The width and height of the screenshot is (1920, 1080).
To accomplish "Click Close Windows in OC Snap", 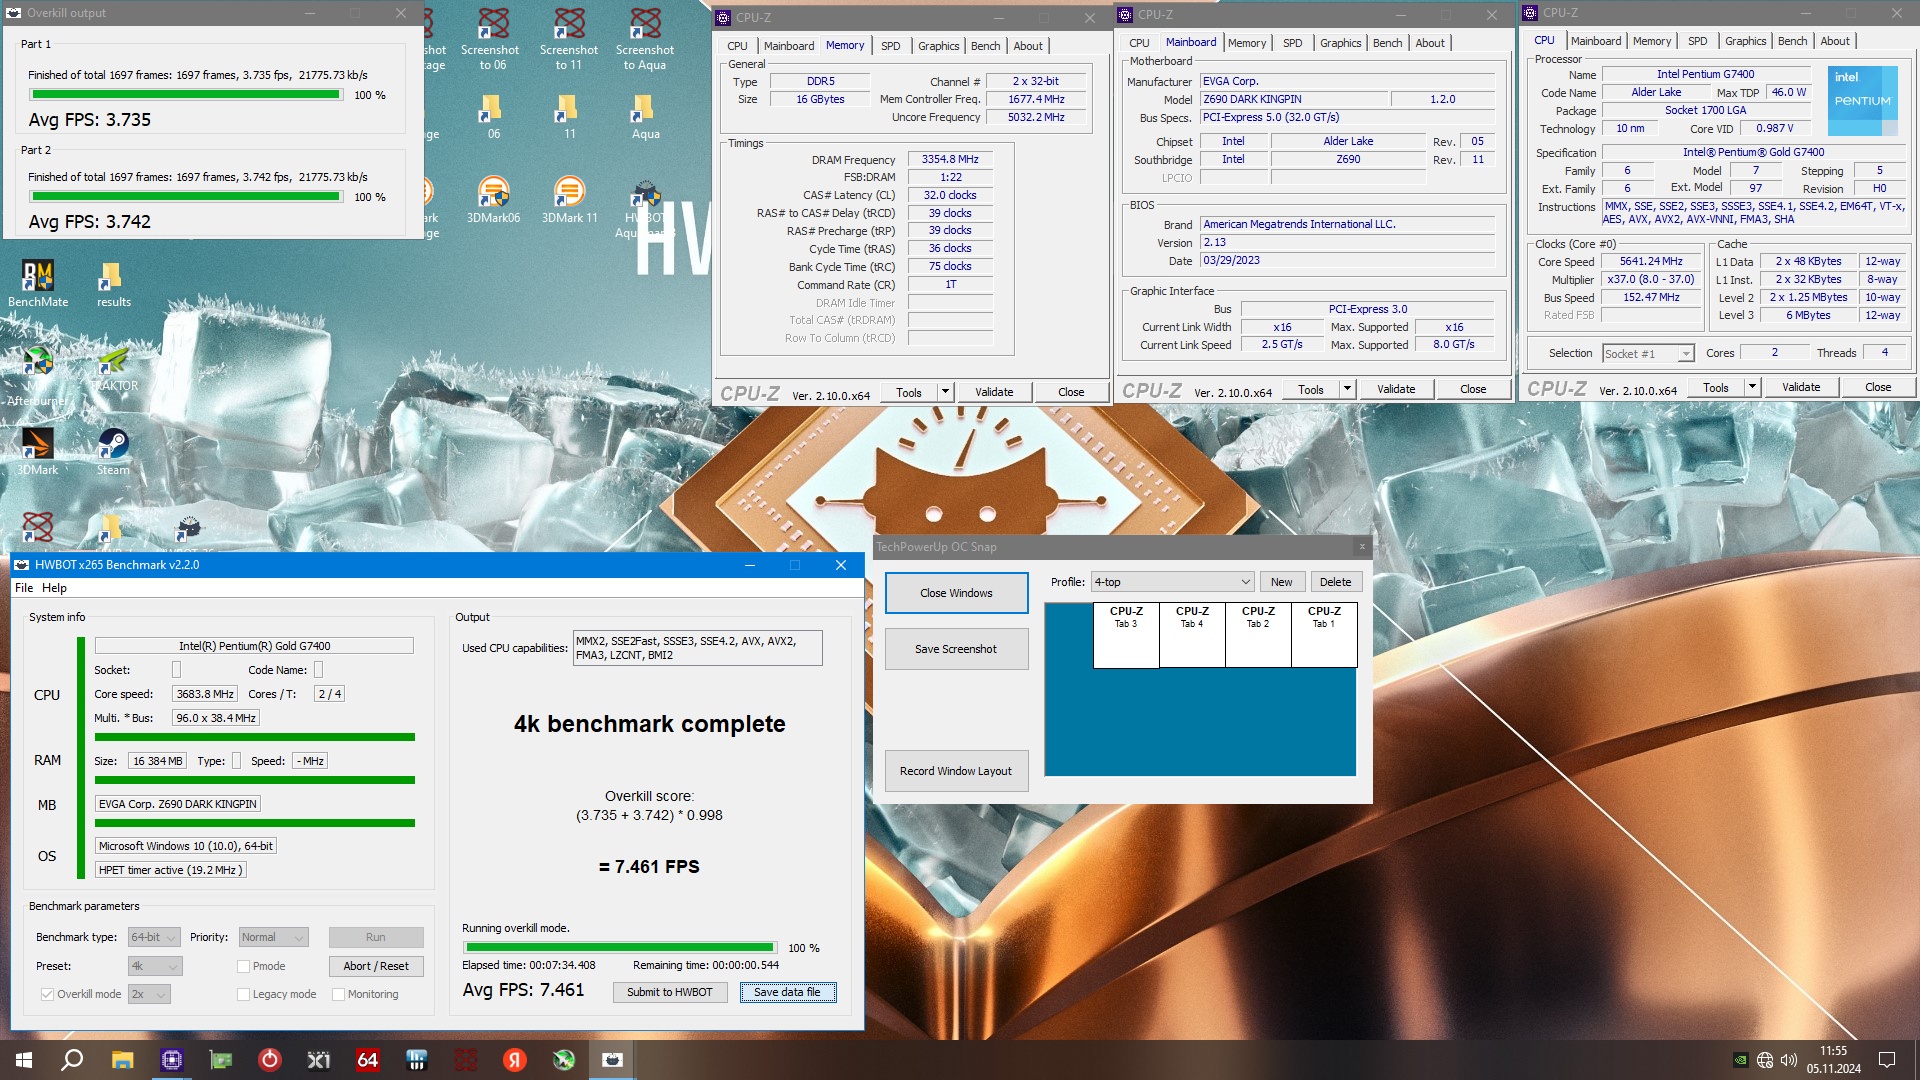I will tap(956, 593).
